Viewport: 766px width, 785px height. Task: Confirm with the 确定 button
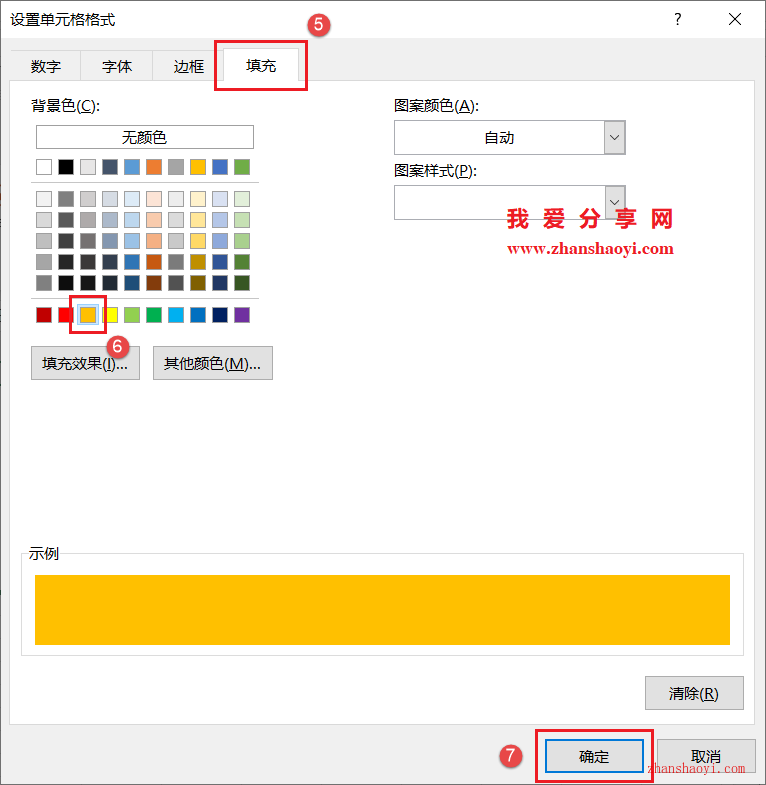(594, 756)
